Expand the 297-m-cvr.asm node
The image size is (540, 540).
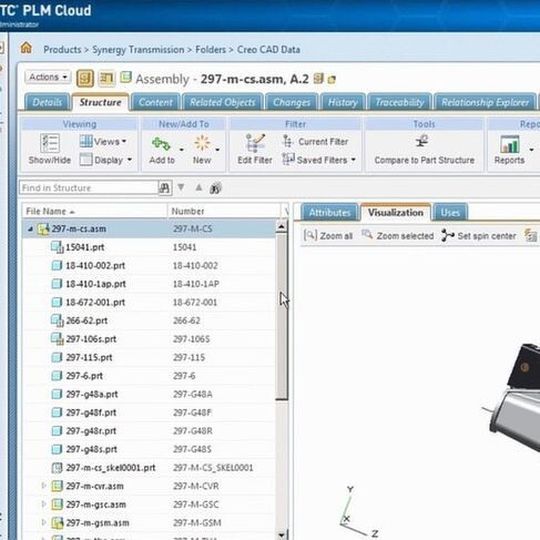[x=44, y=486]
